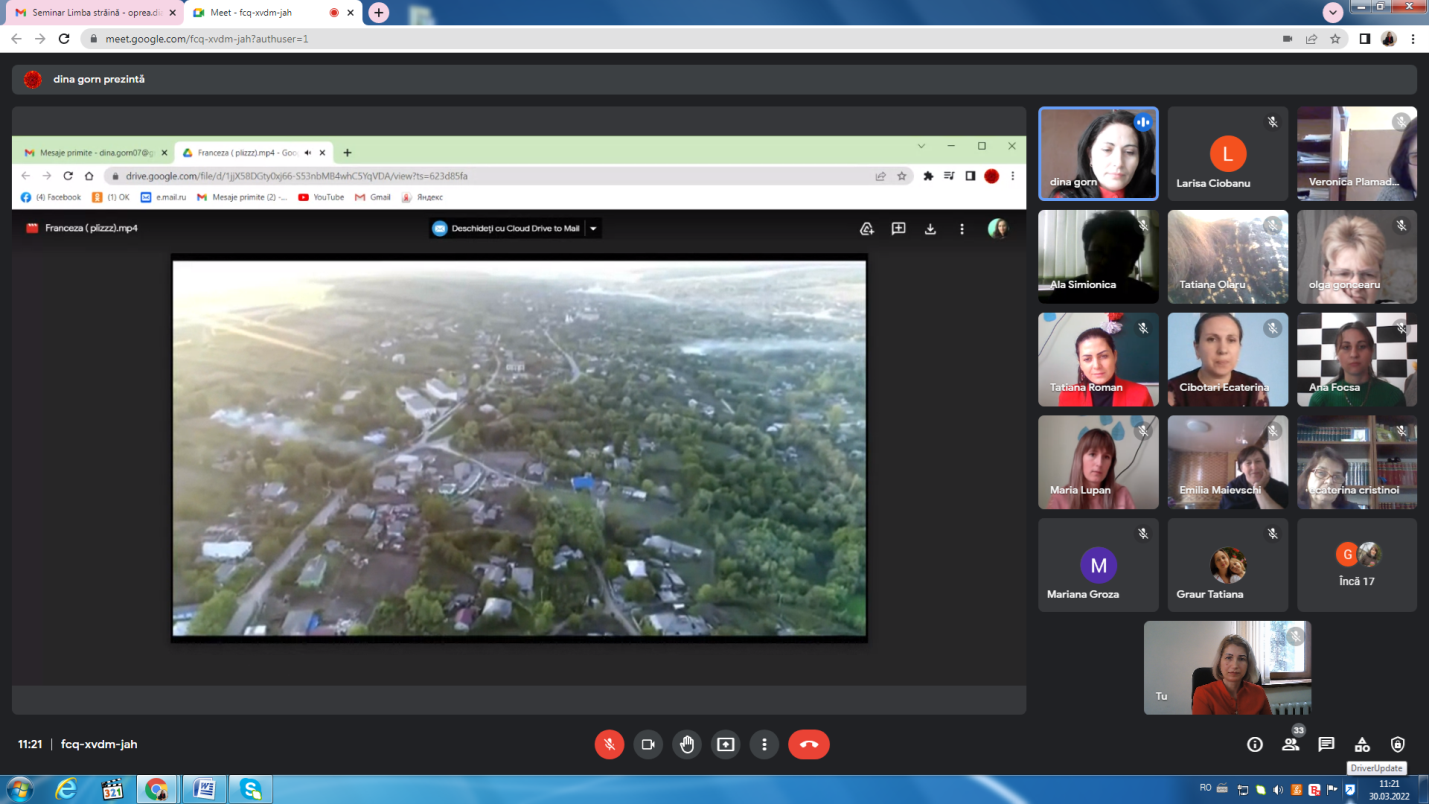This screenshot has height=804, width=1429.
Task: Toggle the camera on or off
Action: pos(648,744)
